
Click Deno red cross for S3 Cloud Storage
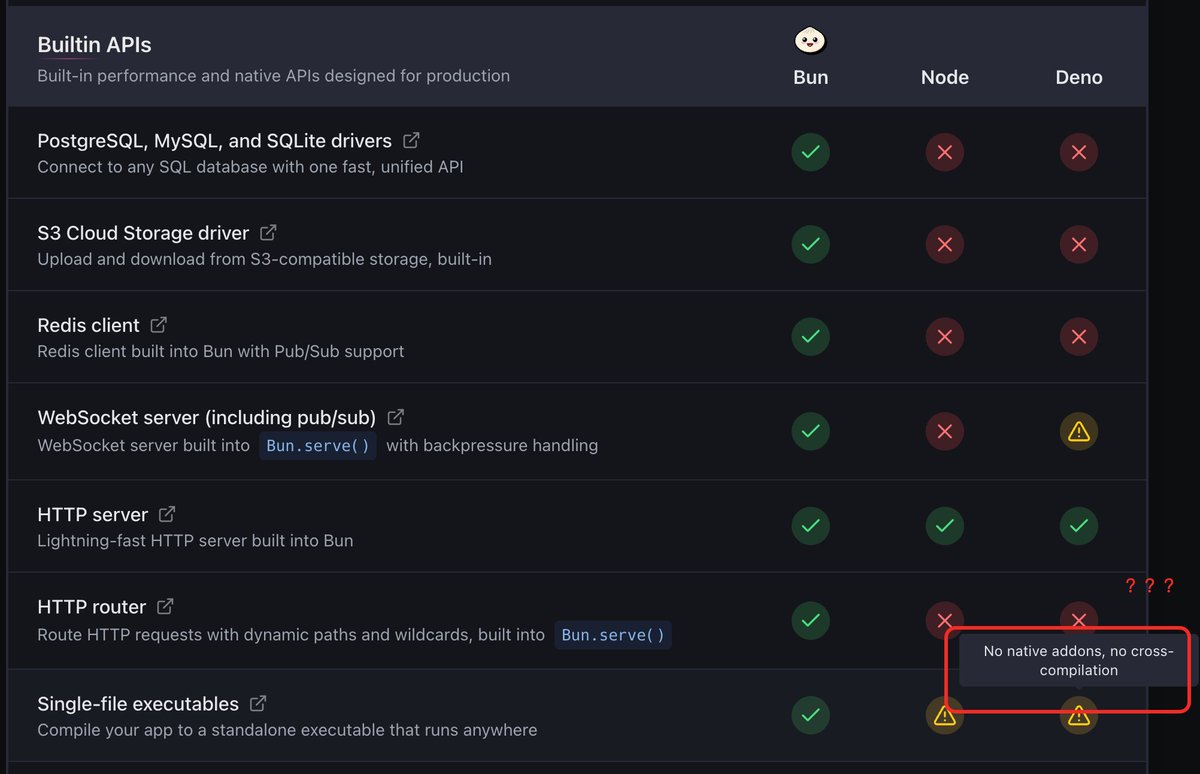(x=1078, y=244)
